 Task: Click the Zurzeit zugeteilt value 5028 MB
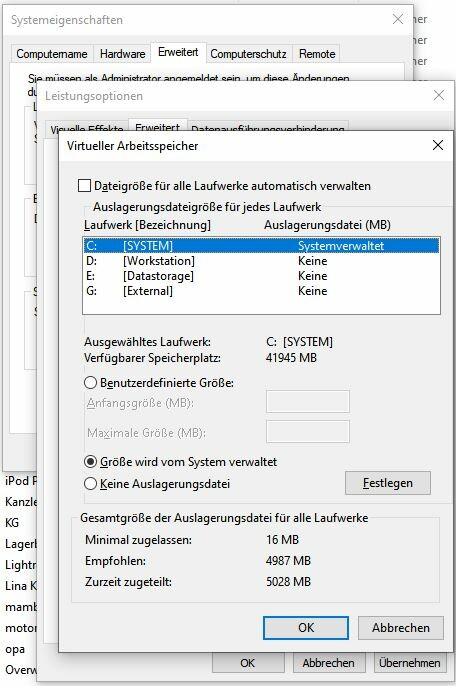288,582
